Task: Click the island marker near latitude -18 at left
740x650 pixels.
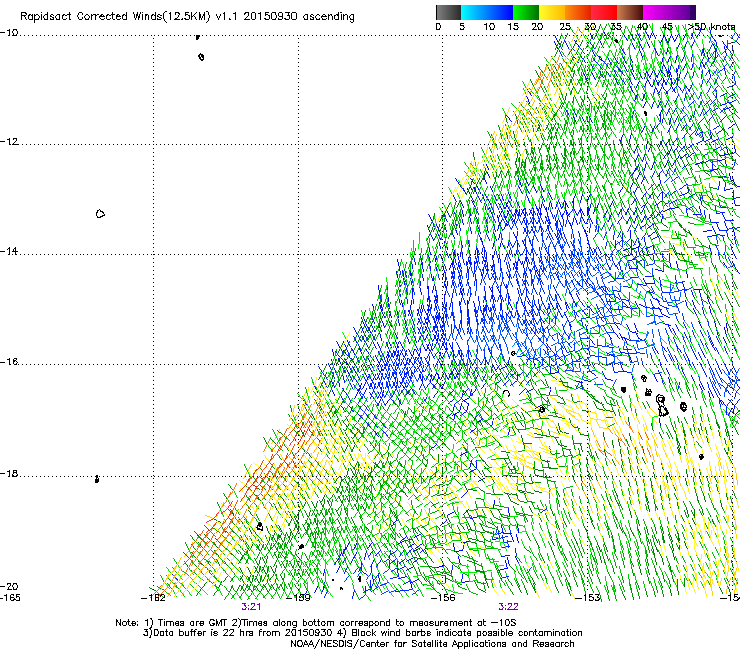Action: [97, 479]
